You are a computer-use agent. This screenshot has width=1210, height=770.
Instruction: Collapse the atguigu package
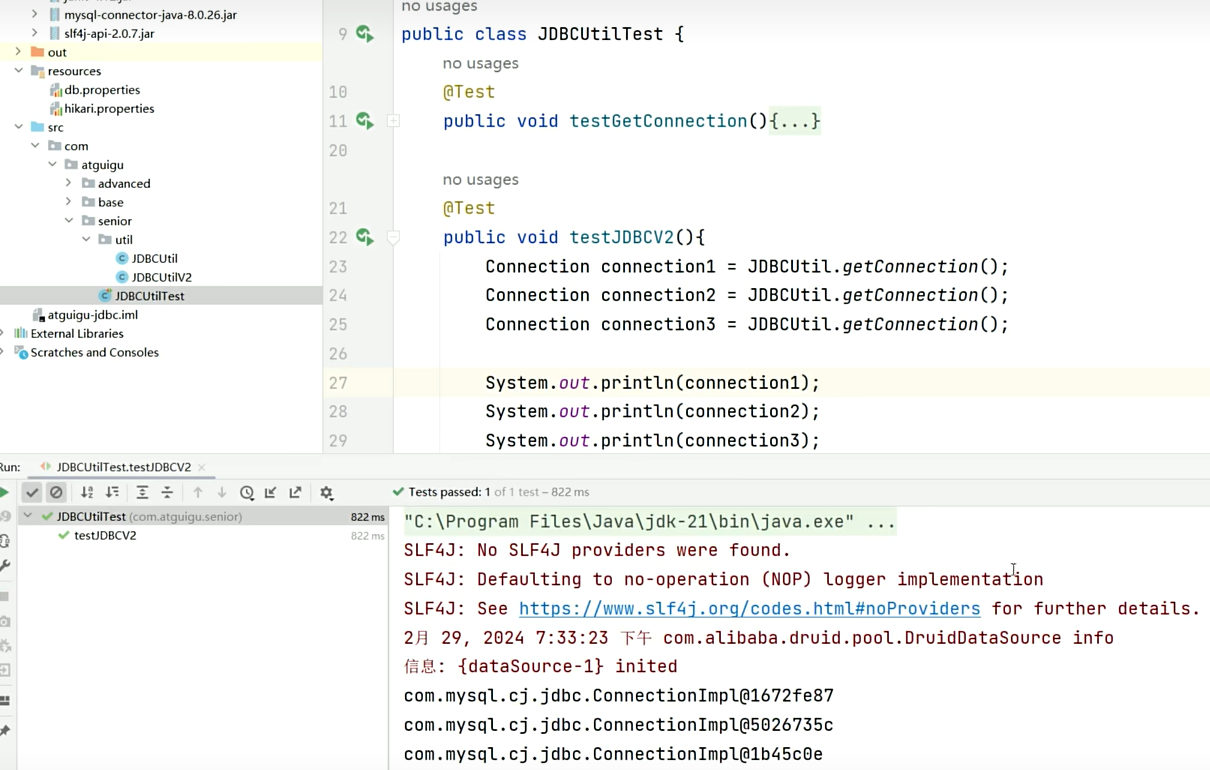[52, 165]
